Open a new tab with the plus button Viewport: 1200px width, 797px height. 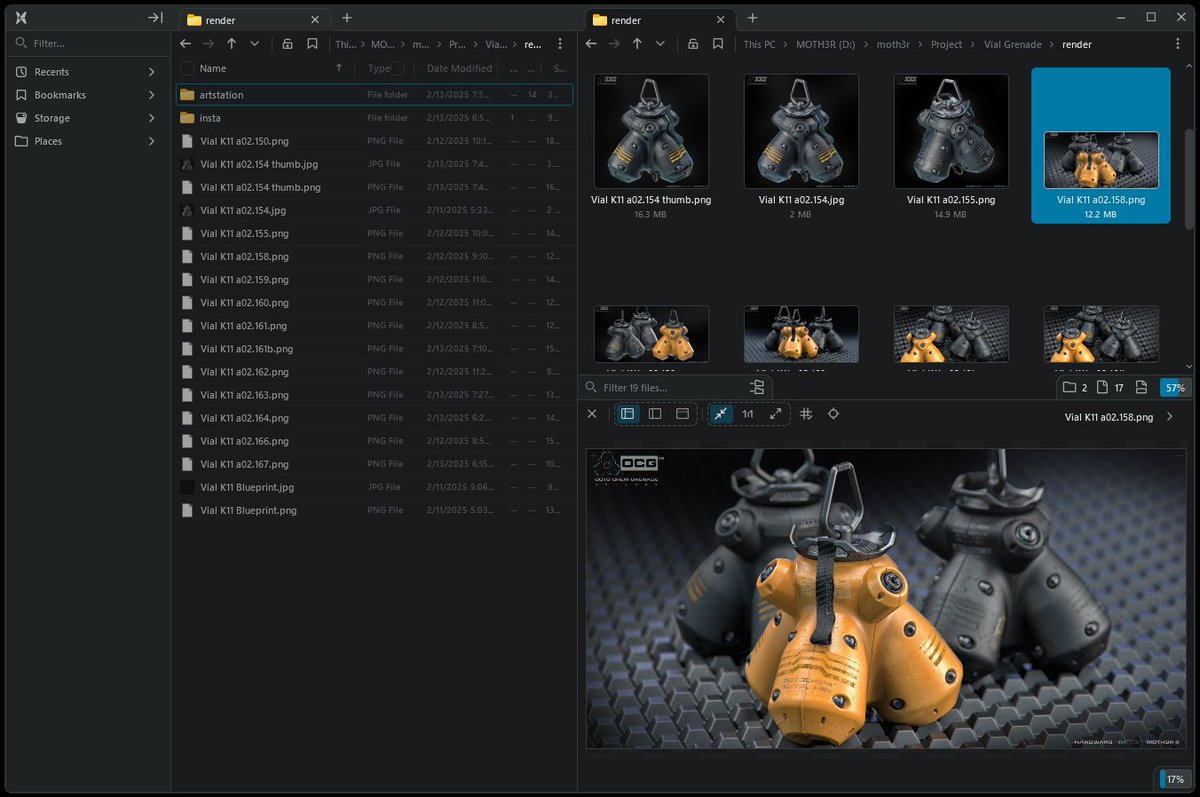tap(346, 18)
